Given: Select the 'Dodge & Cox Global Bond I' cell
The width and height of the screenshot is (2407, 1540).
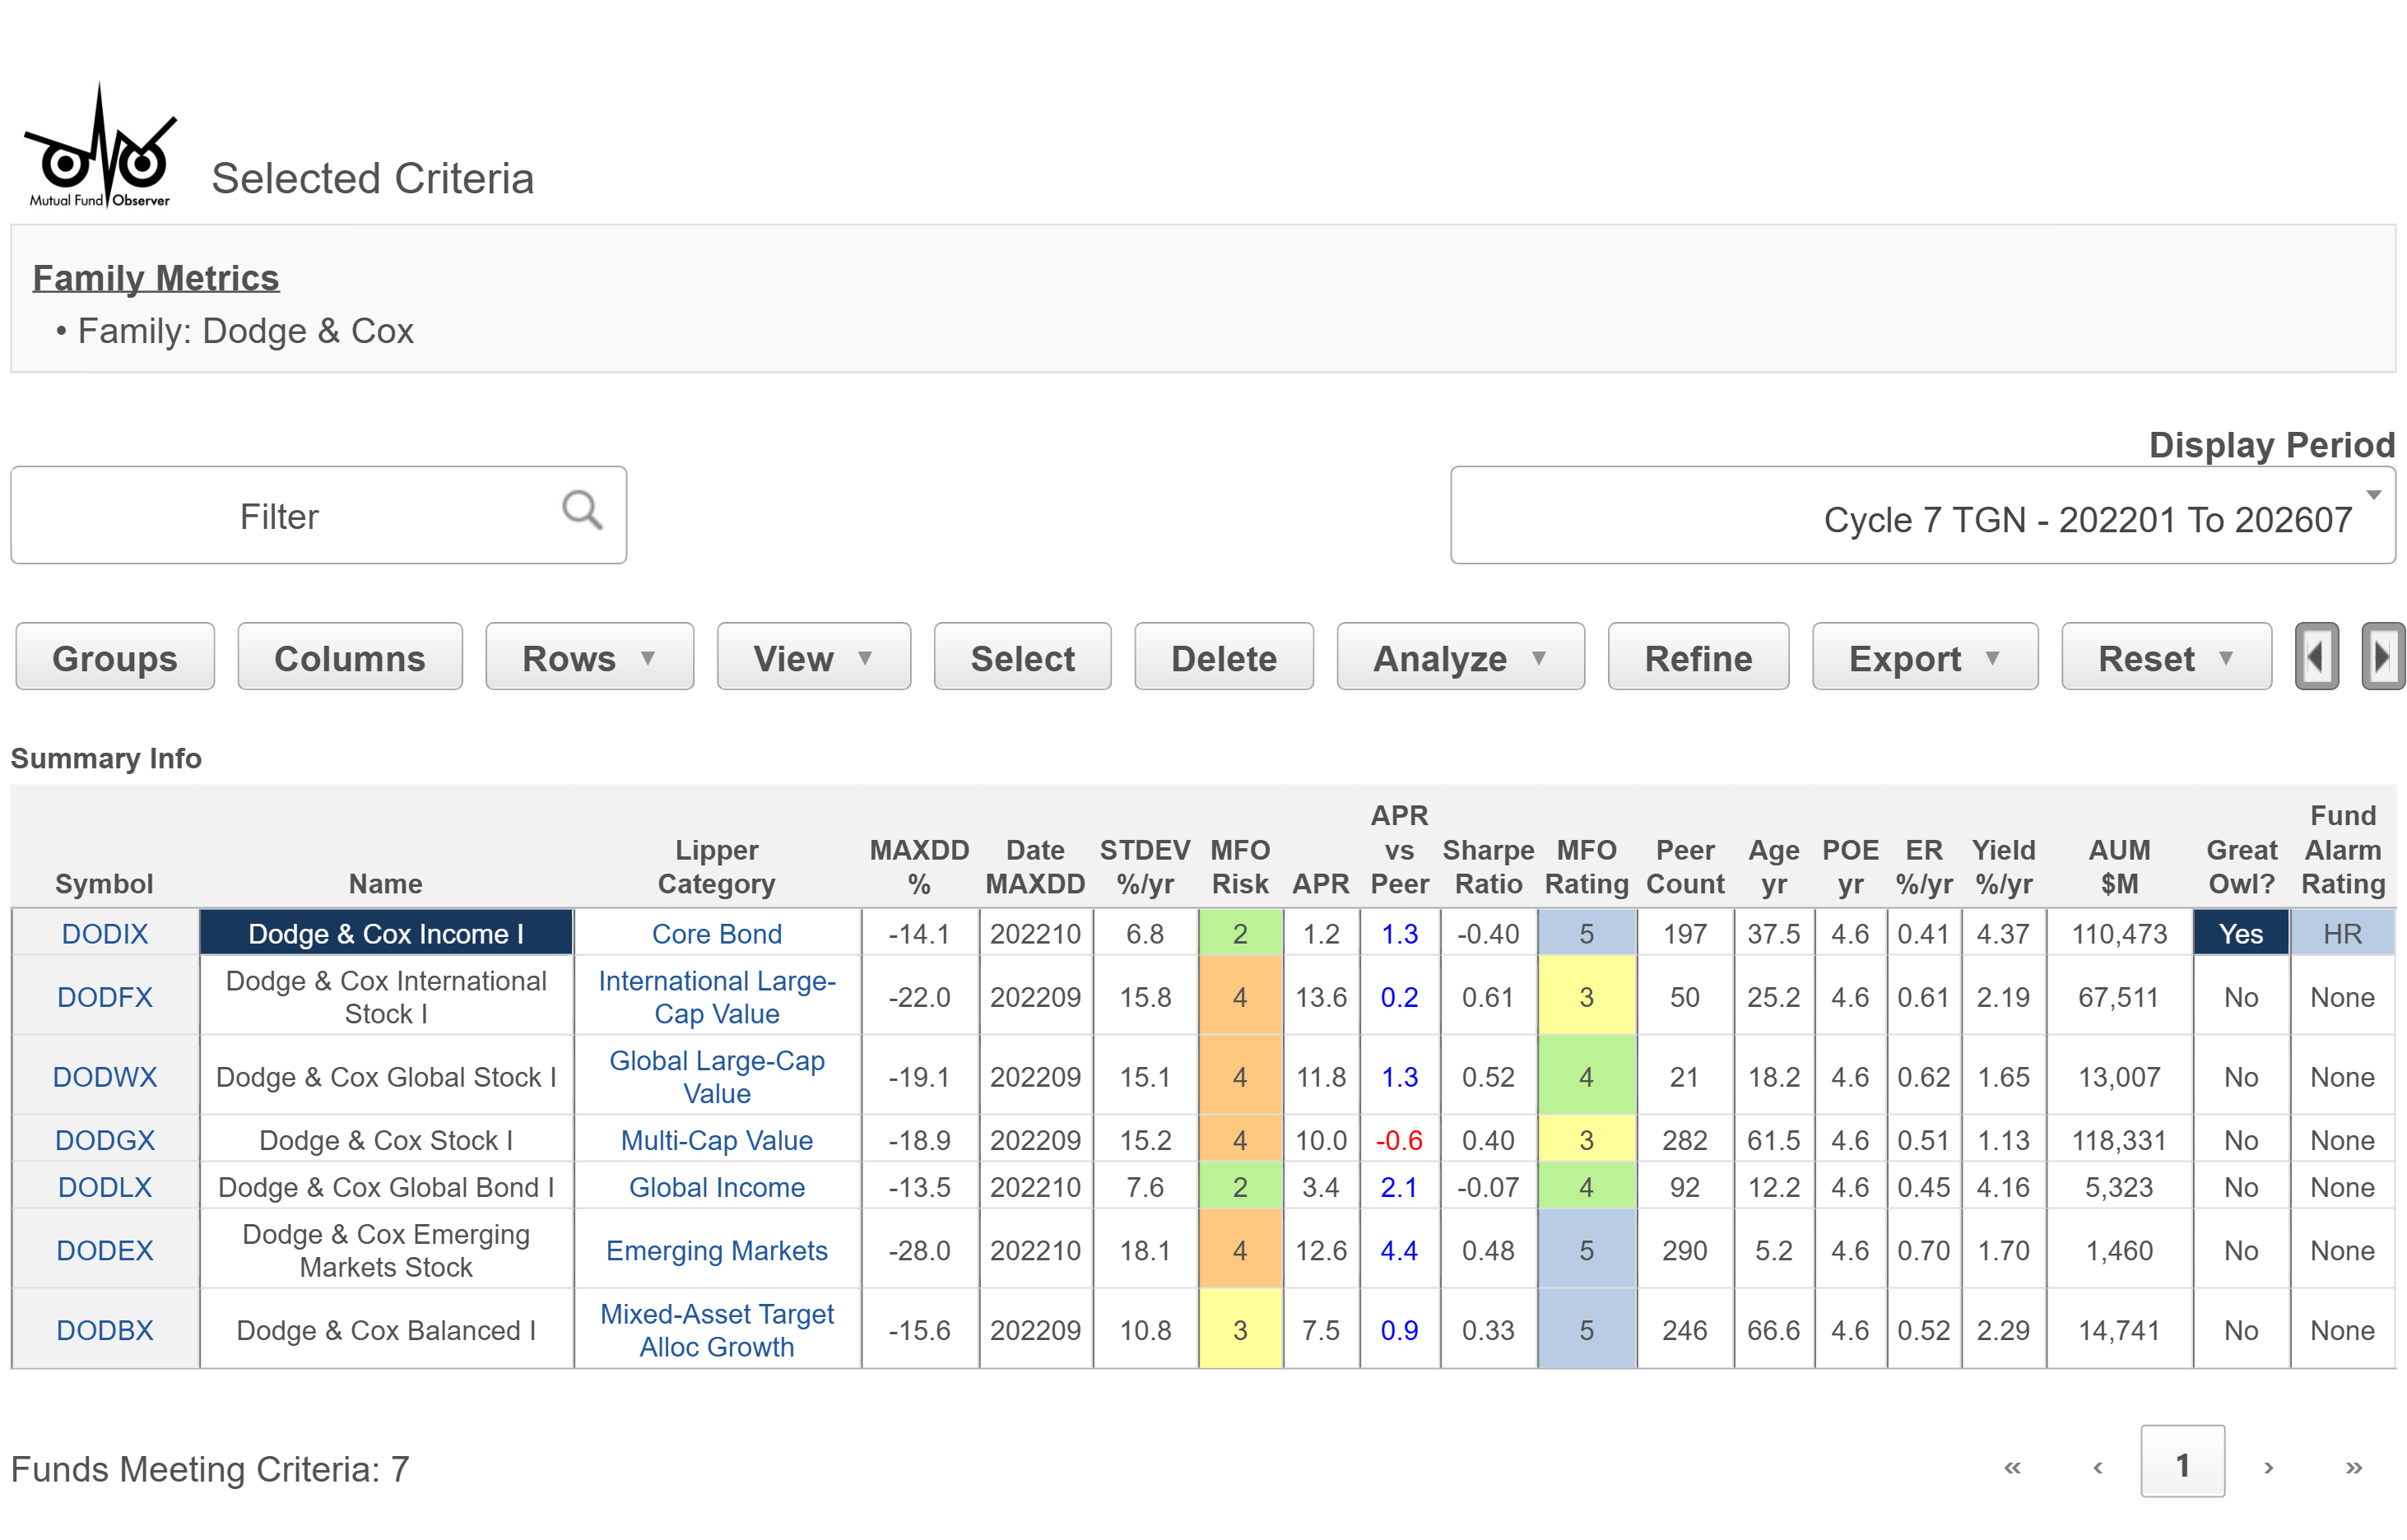Looking at the screenshot, I should coord(386,1186).
